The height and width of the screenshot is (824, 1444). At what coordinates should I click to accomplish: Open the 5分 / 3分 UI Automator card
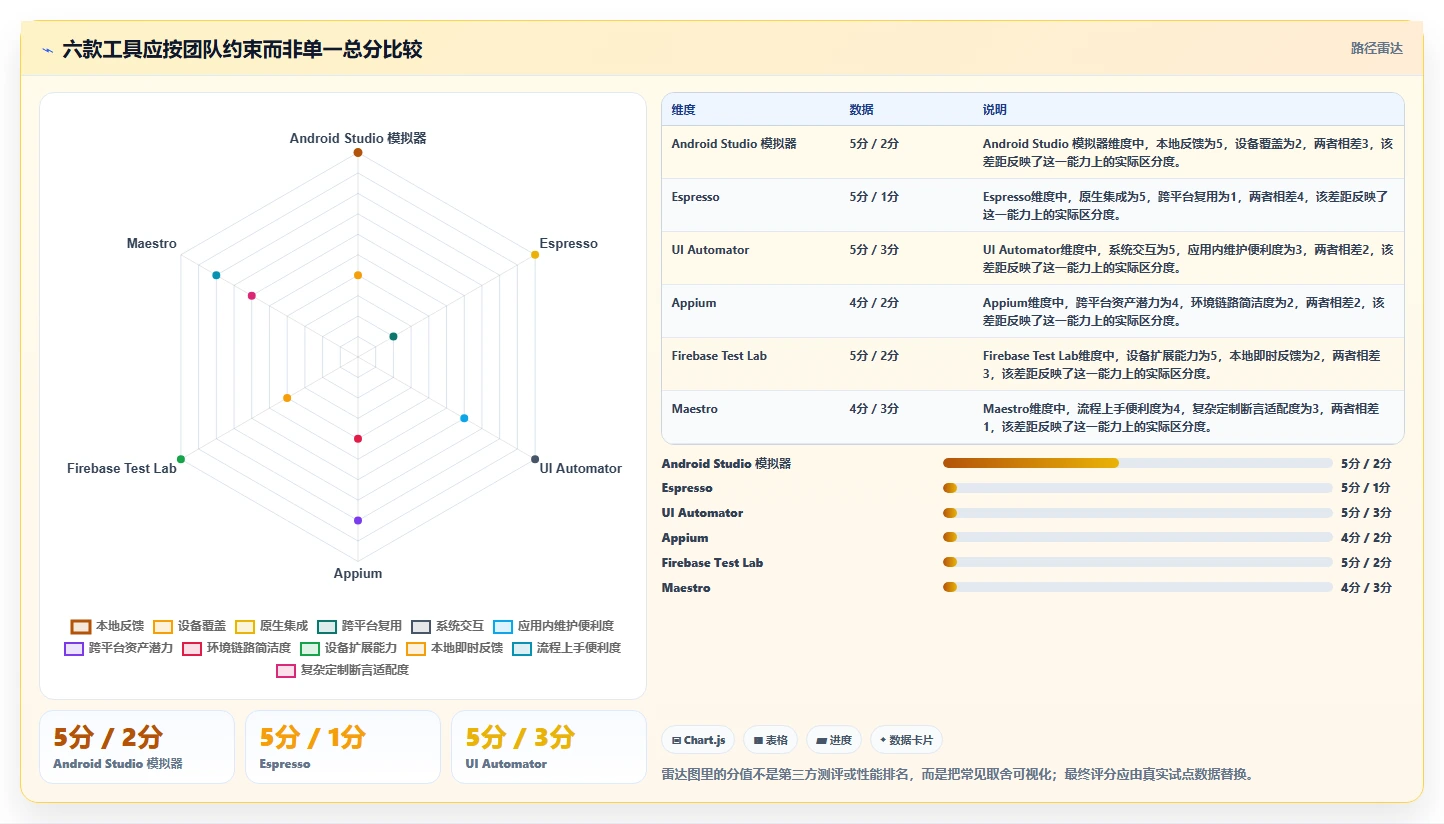(549, 747)
